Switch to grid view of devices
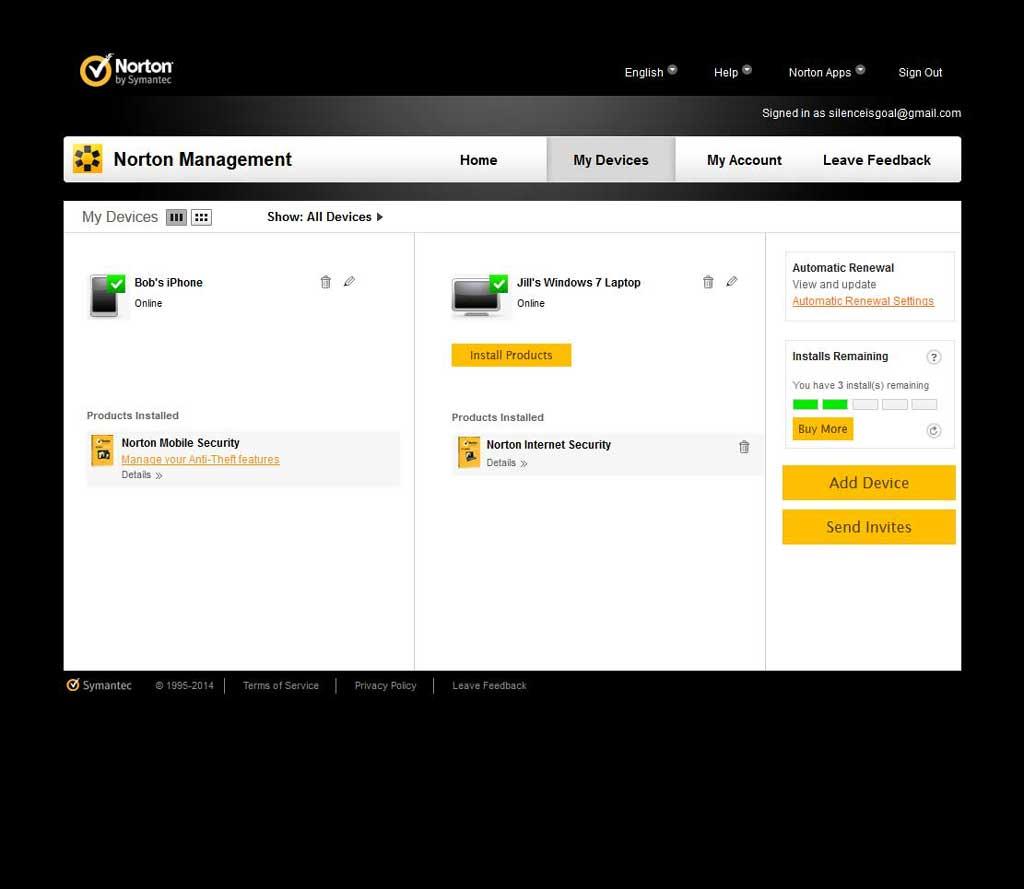This screenshot has height=889, width=1024. [201, 217]
